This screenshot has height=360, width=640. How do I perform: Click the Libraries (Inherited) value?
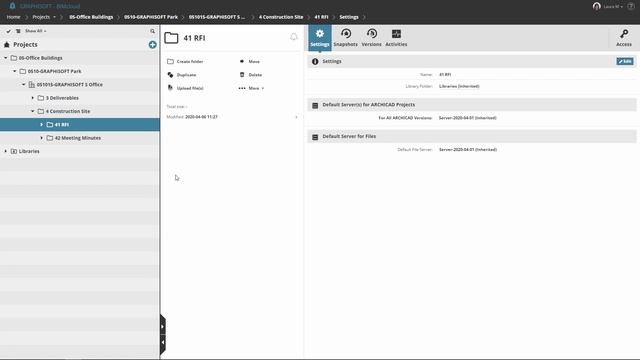[459, 86]
